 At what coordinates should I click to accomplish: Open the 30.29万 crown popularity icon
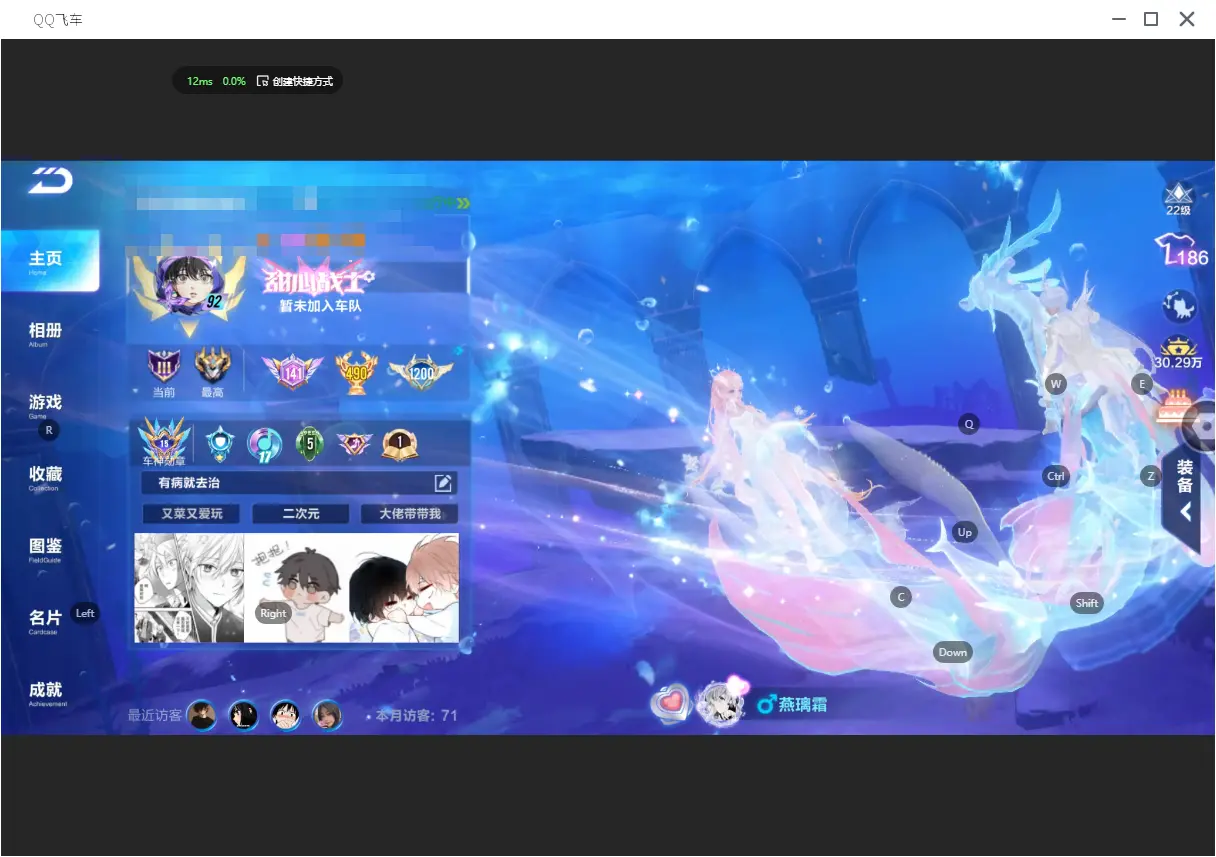pyautogui.click(x=1178, y=352)
